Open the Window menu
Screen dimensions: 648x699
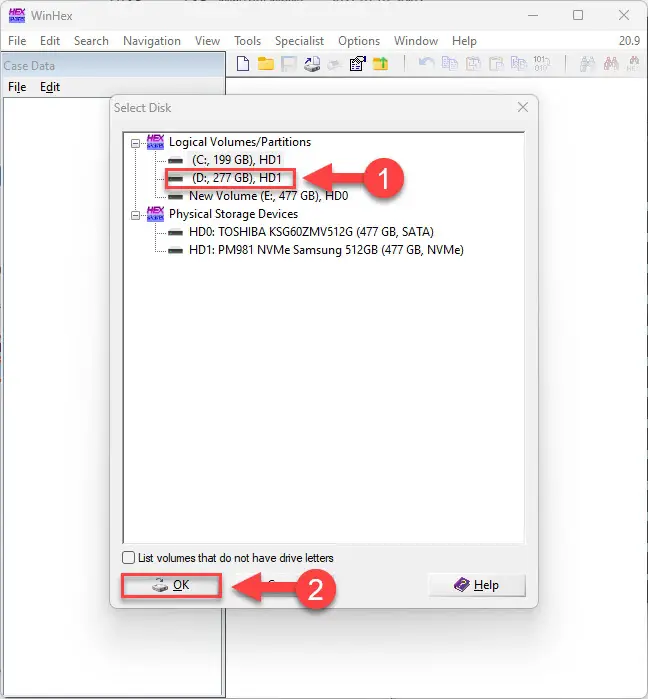click(416, 41)
